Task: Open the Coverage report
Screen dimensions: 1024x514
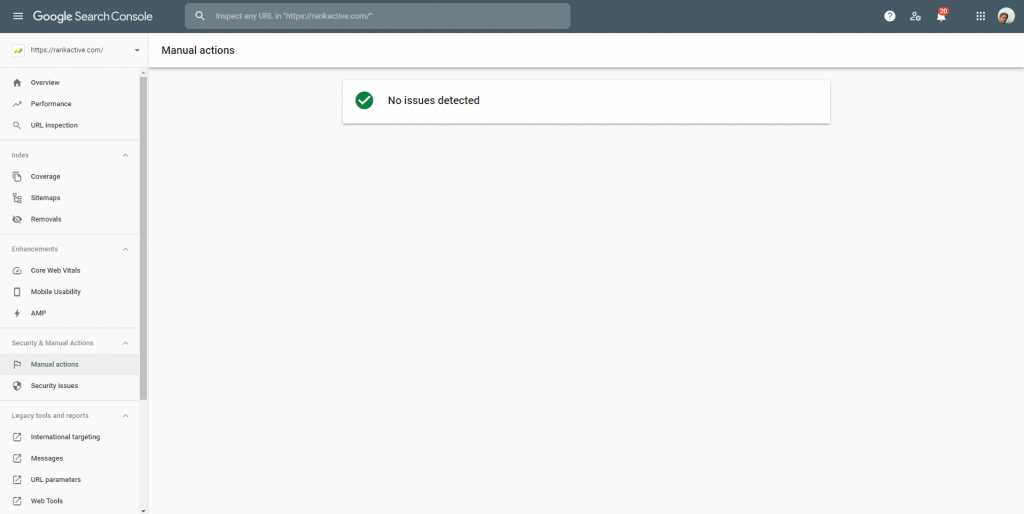Action: coord(69,176)
